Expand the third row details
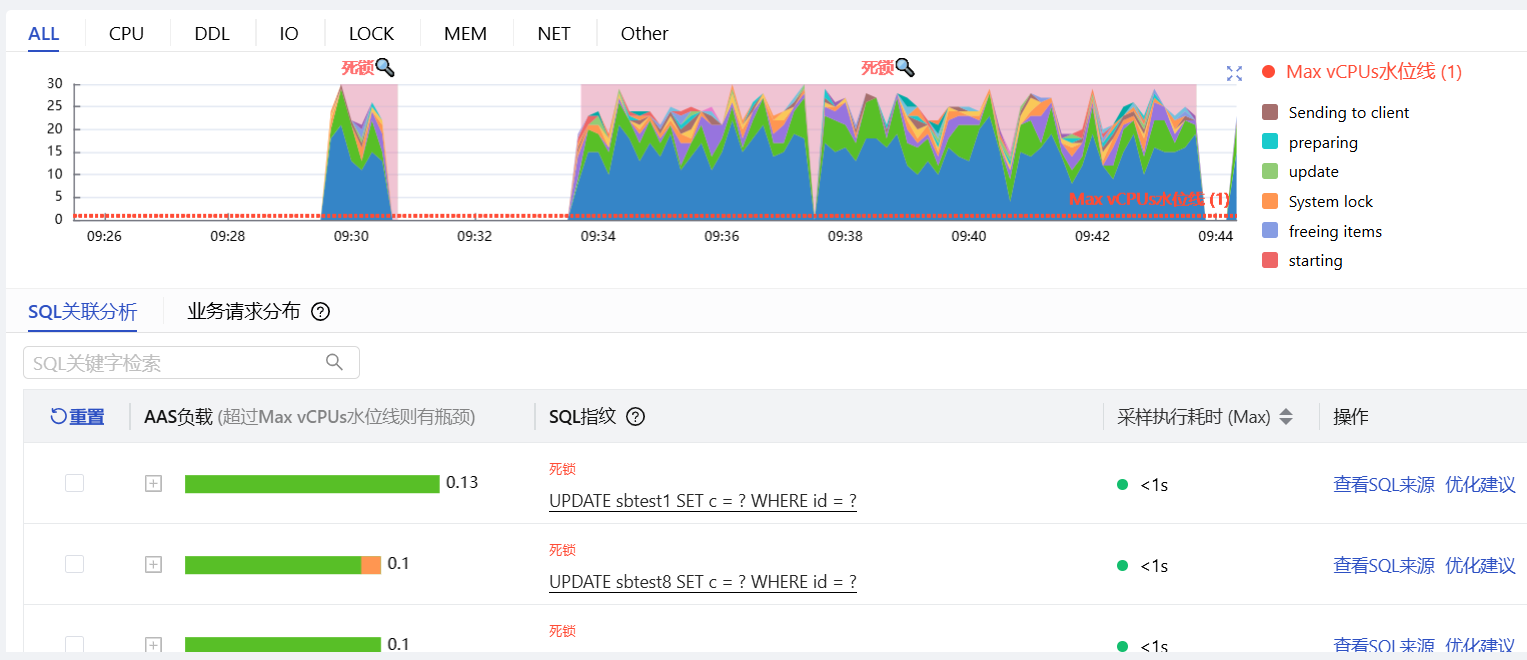This screenshot has width=1527, height=660. pyautogui.click(x=153, y=645)
